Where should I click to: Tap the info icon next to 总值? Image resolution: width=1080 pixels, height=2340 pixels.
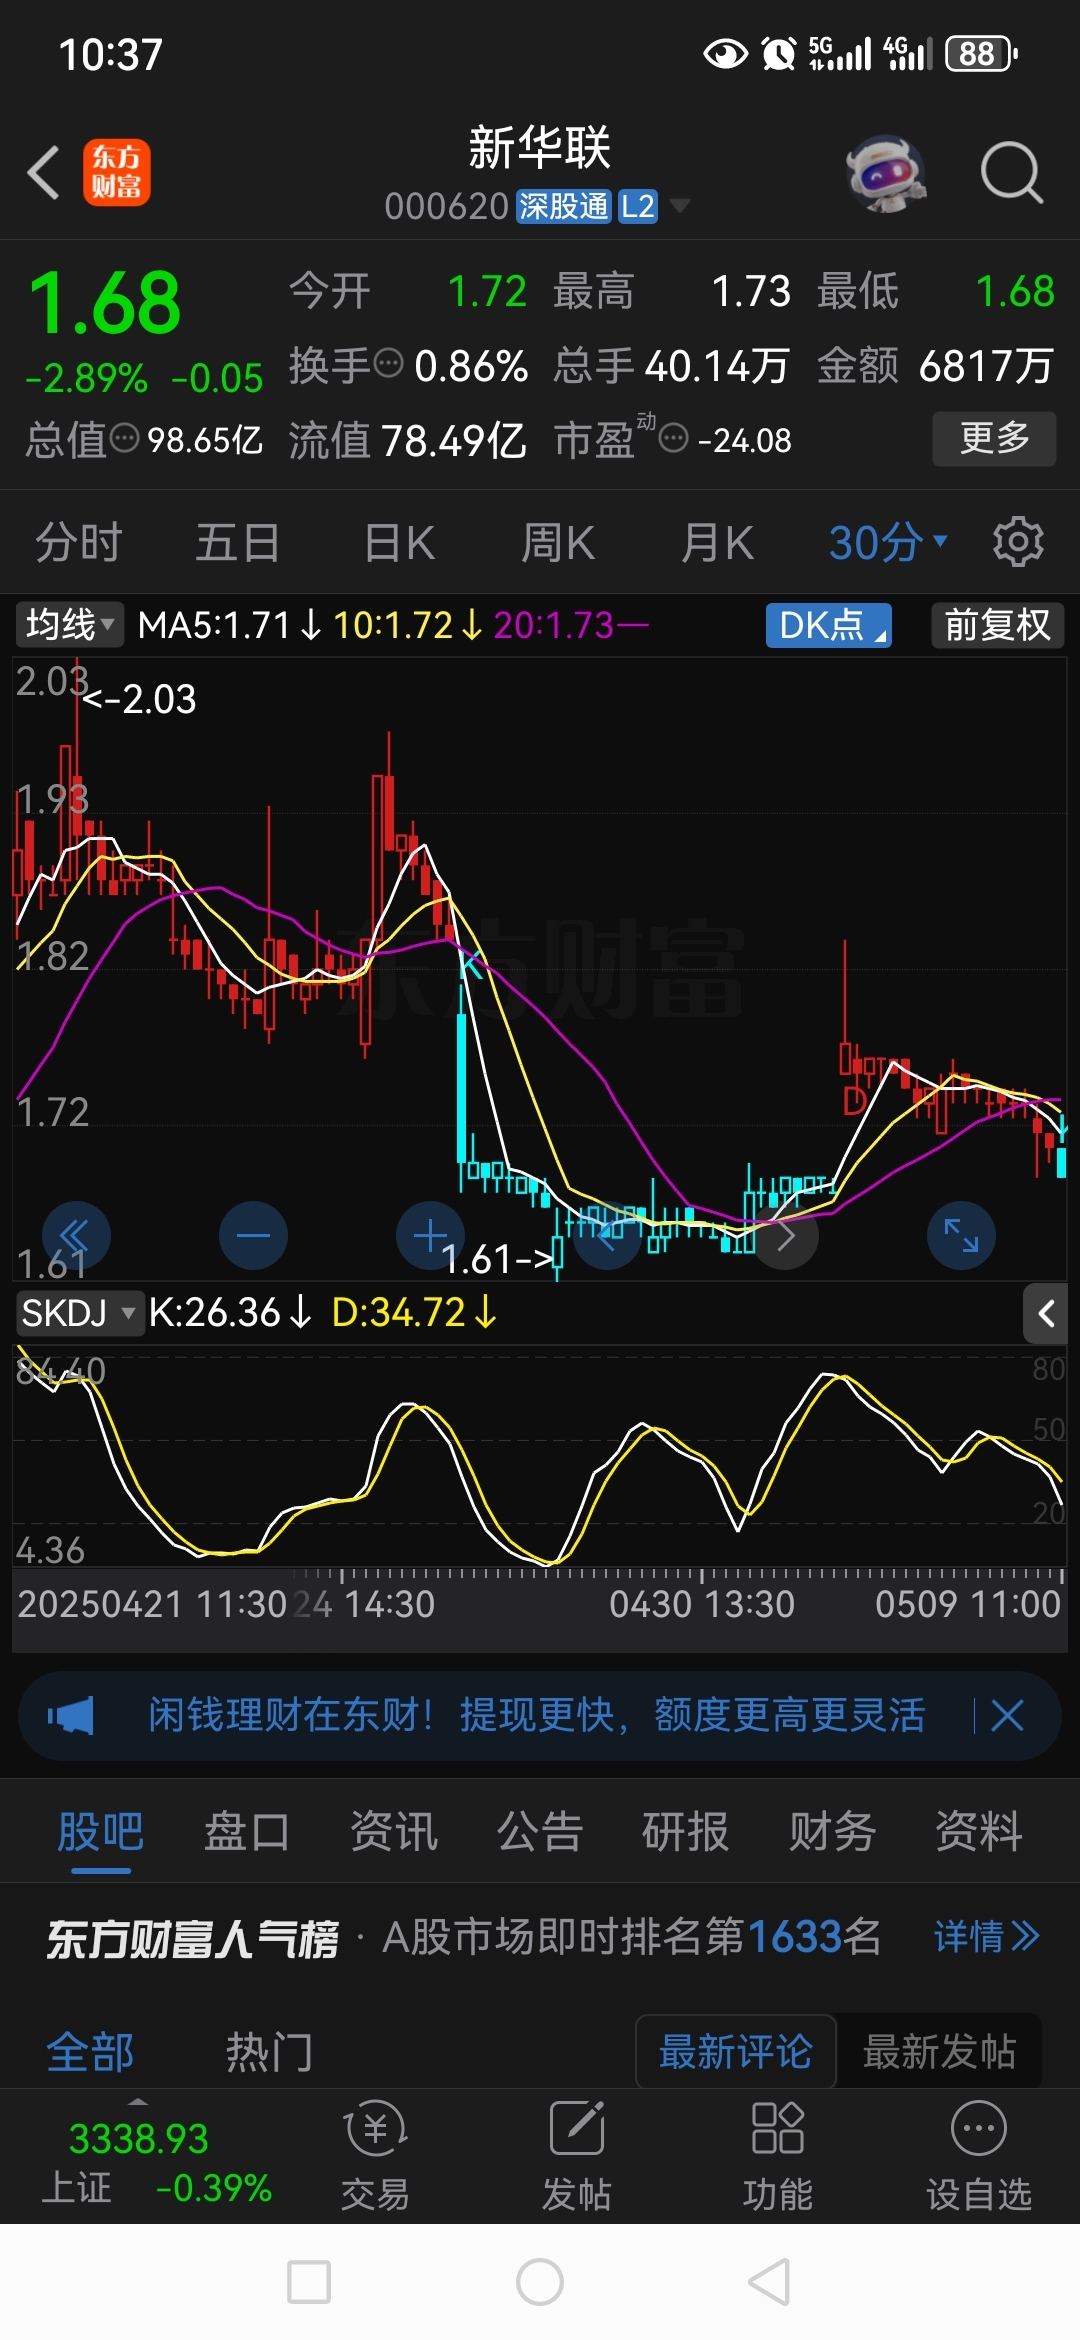point(124,438)
